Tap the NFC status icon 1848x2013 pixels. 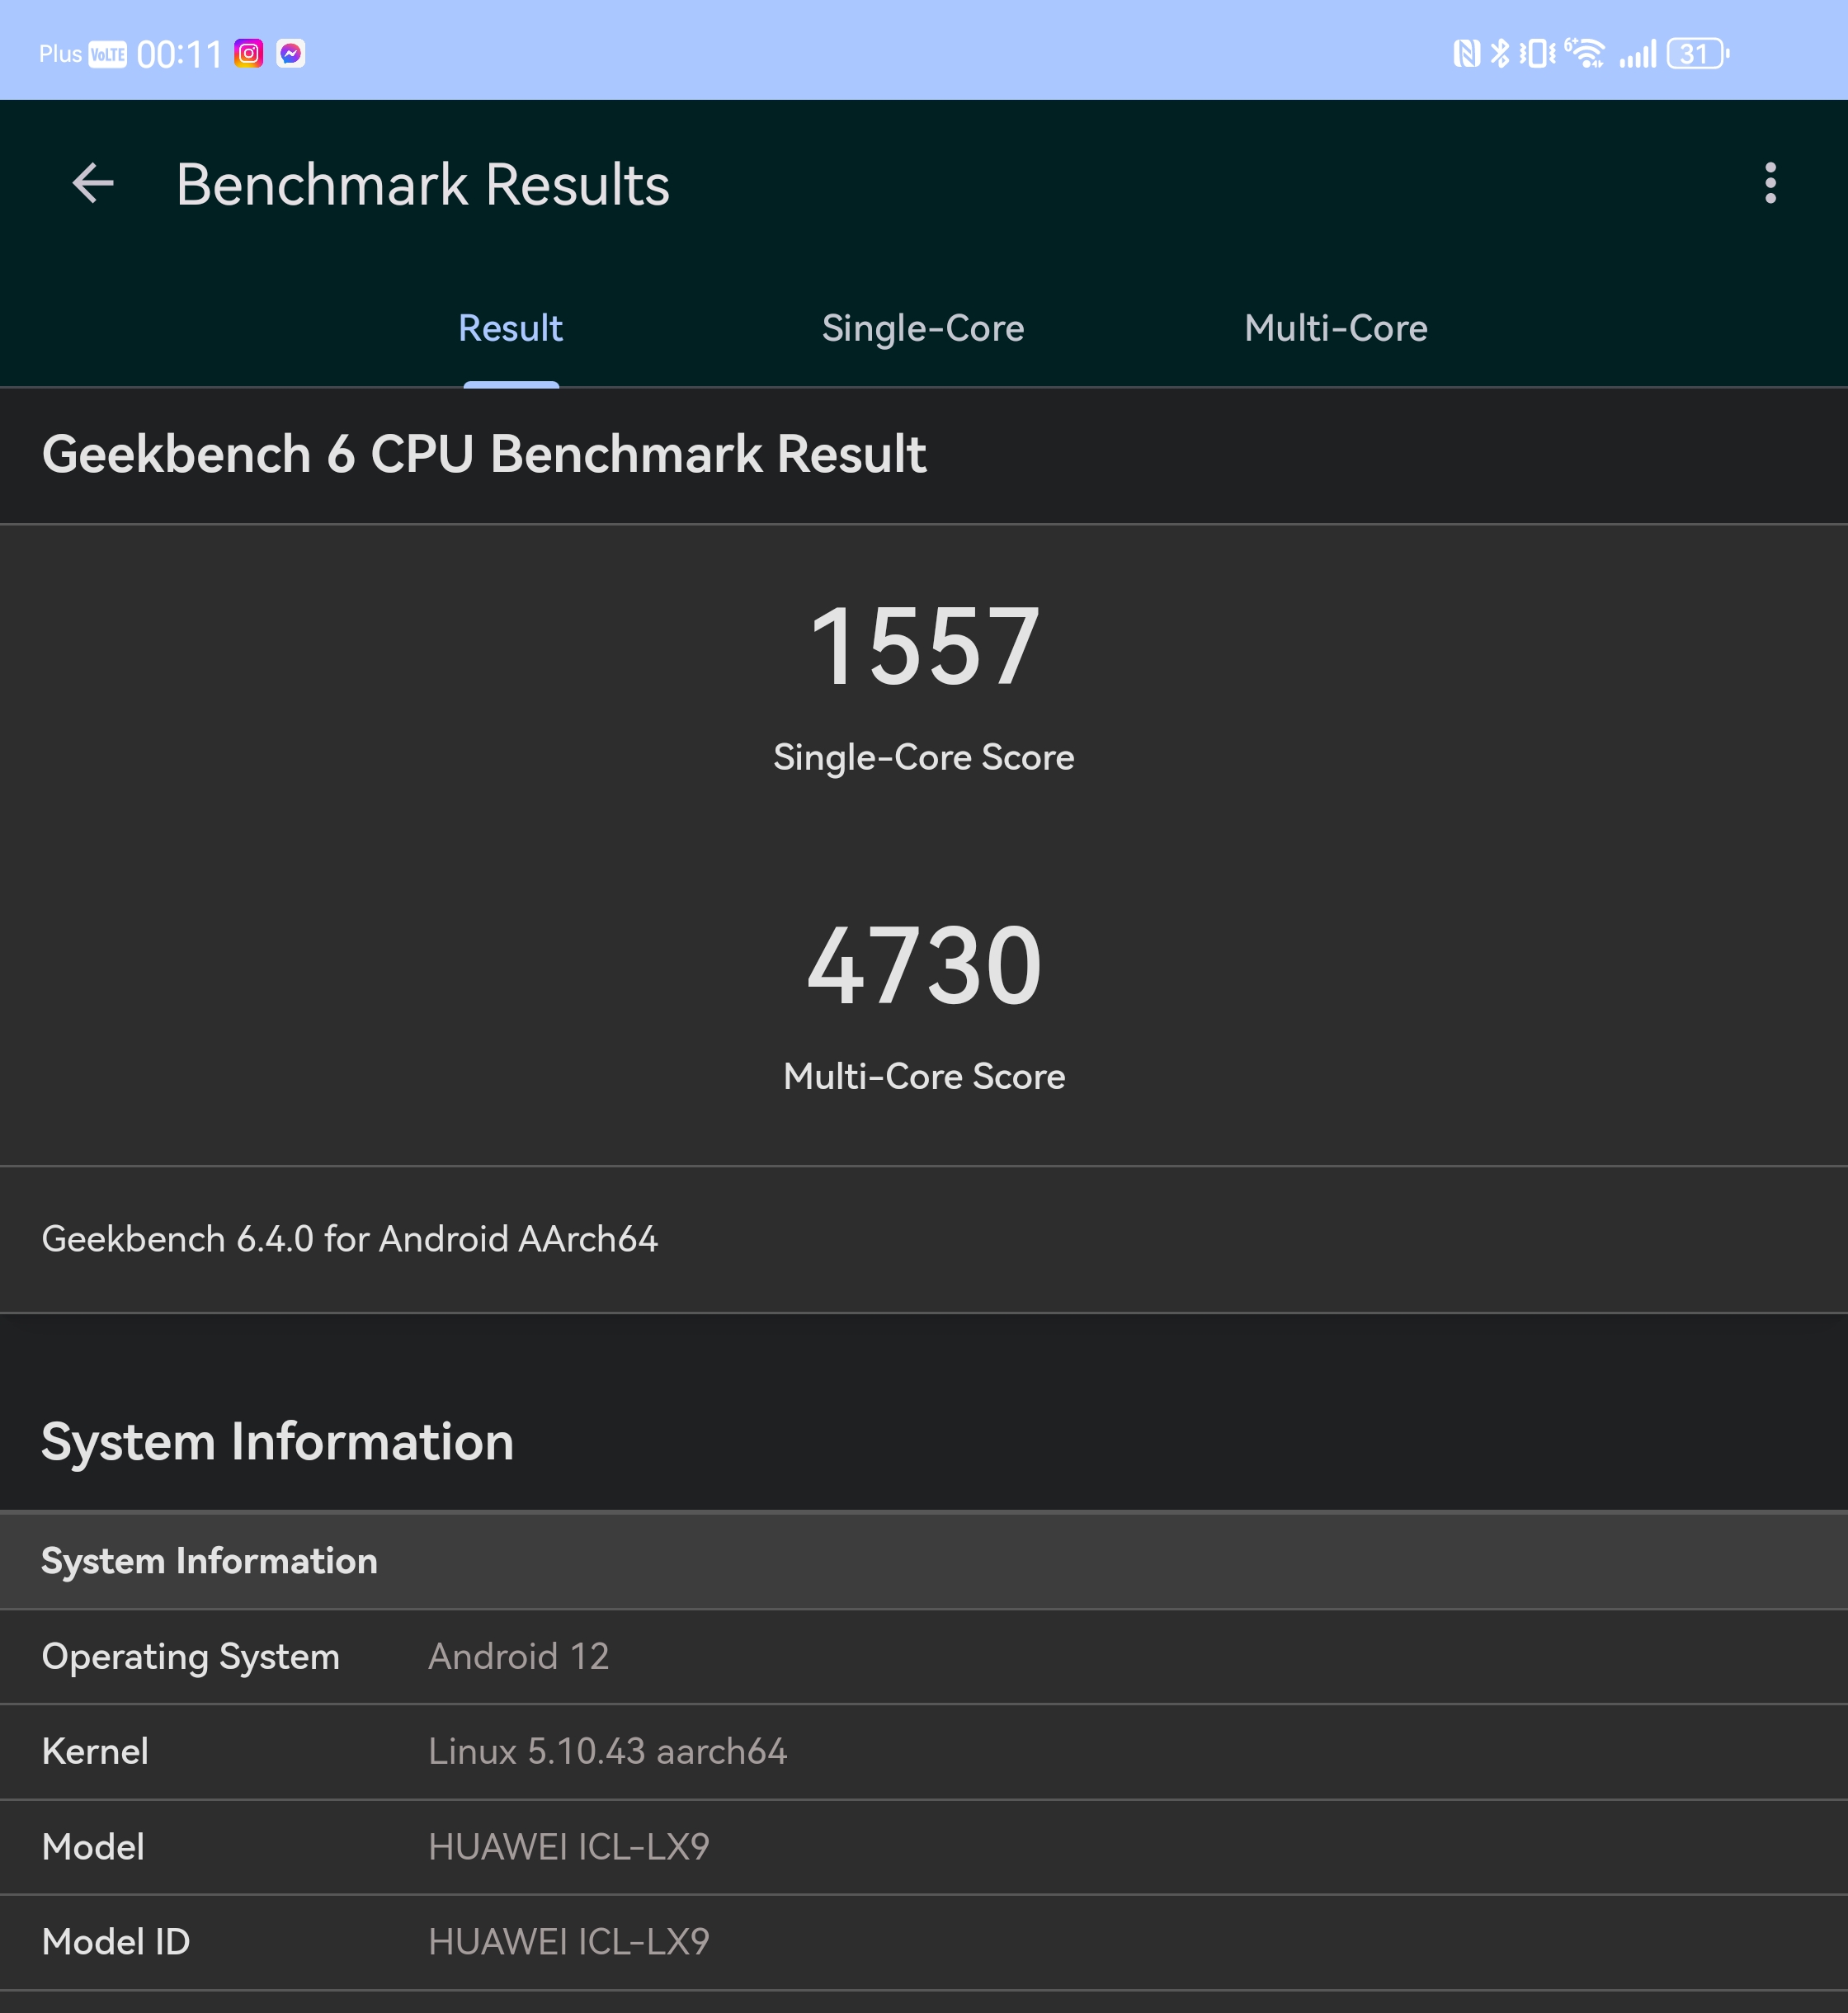(x=1466, y=53)
